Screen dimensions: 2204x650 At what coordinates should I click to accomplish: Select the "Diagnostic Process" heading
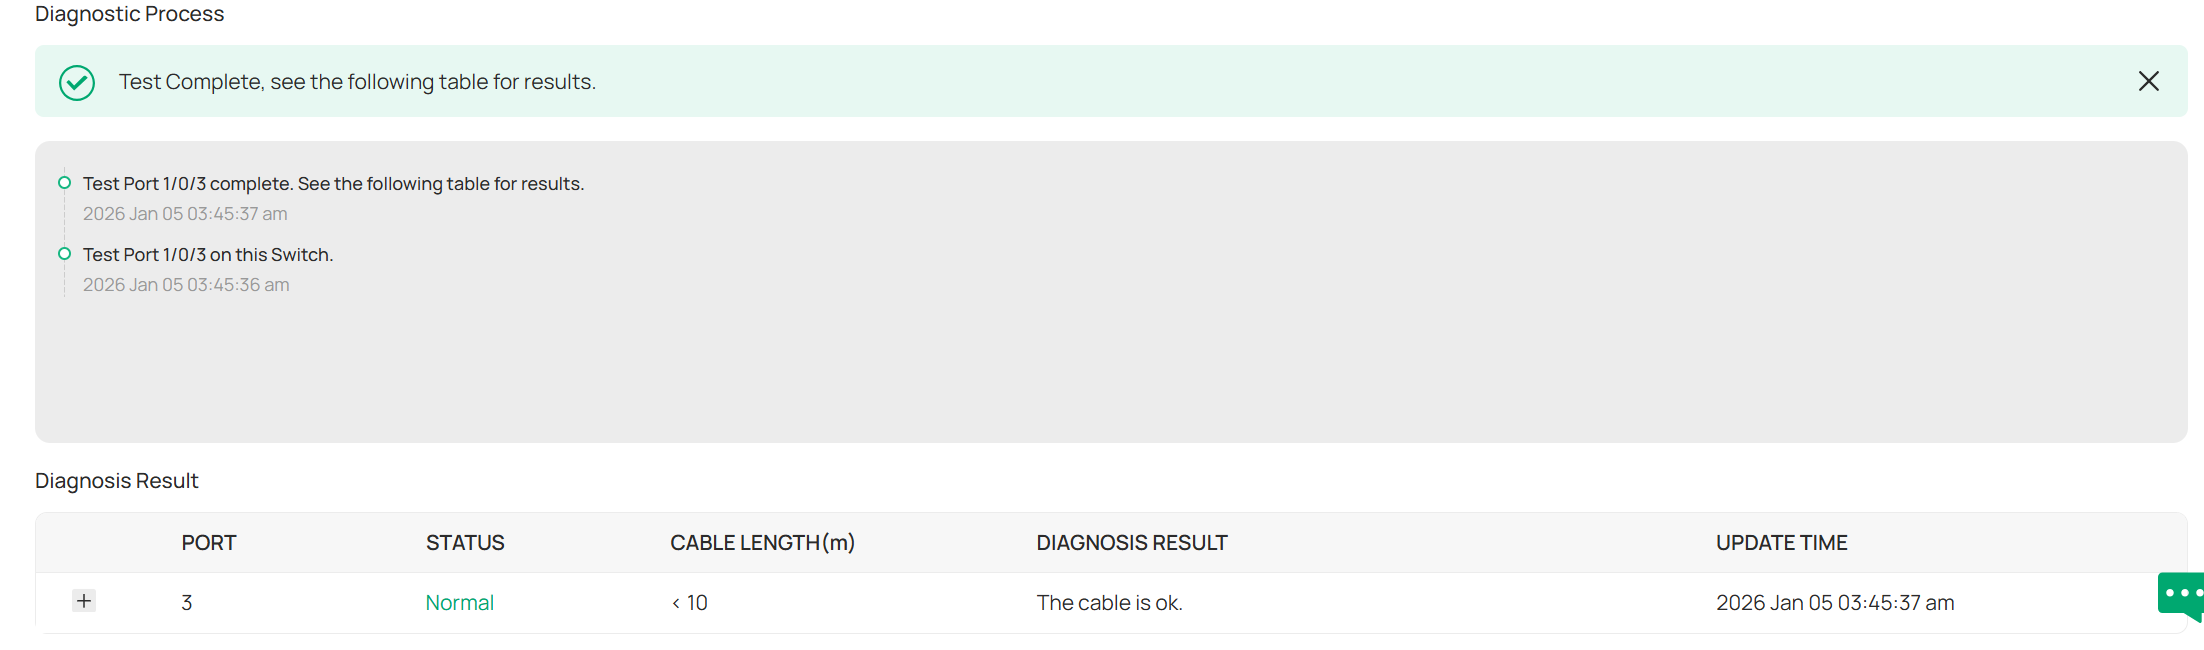coord(129,14)
